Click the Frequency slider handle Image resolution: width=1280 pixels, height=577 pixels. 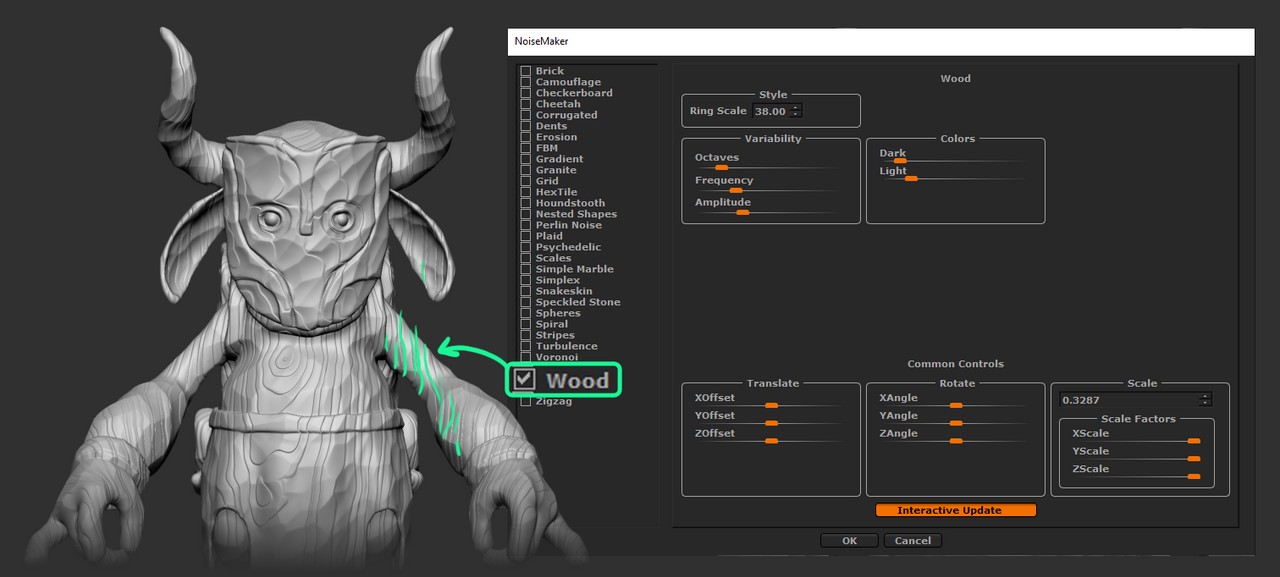click(x=736, y=190)
